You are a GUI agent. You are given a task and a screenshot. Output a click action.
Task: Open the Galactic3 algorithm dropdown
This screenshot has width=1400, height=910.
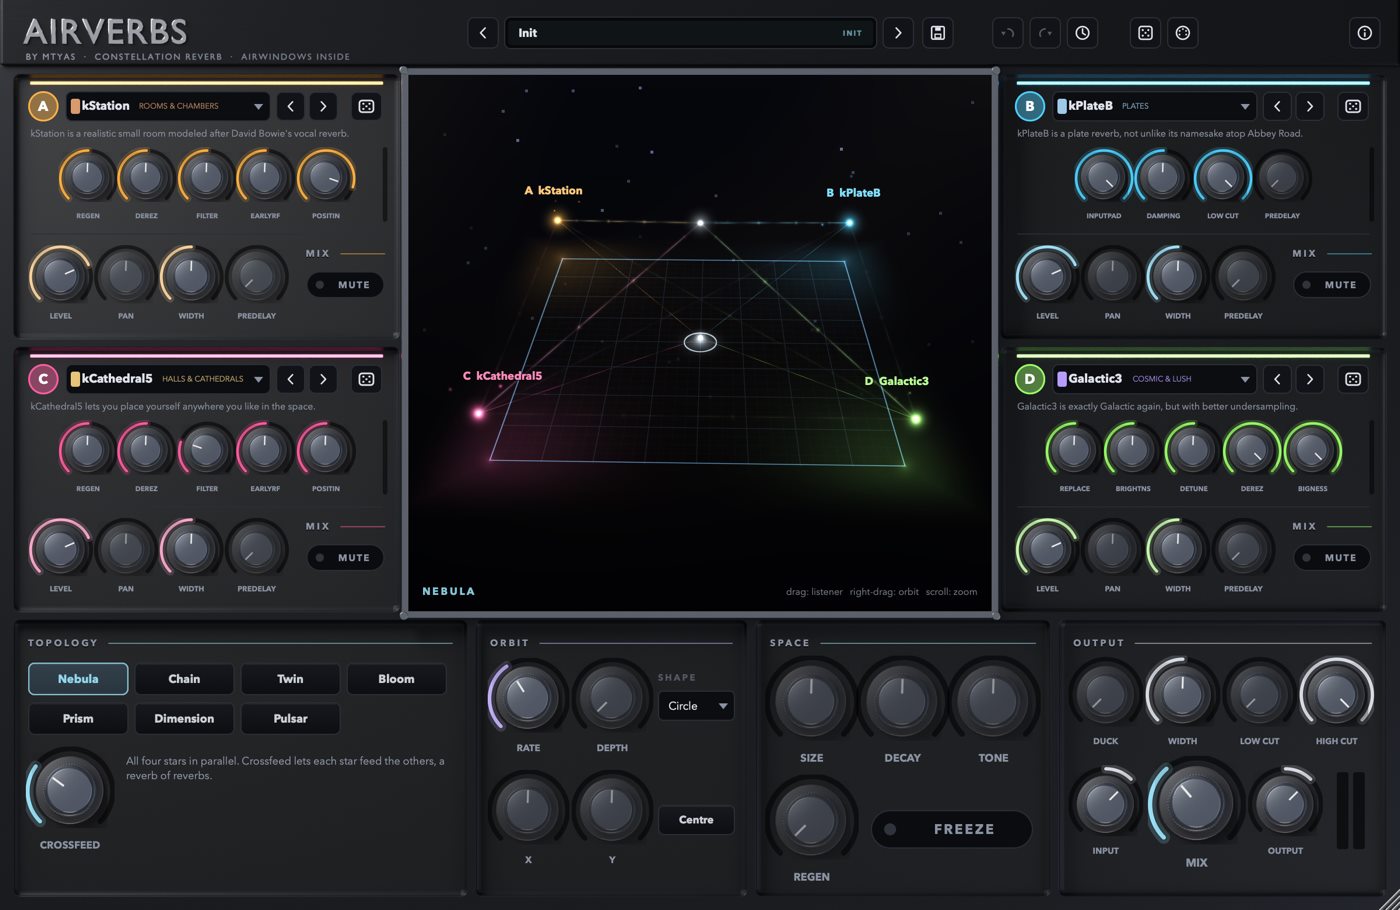point(1154,379)
